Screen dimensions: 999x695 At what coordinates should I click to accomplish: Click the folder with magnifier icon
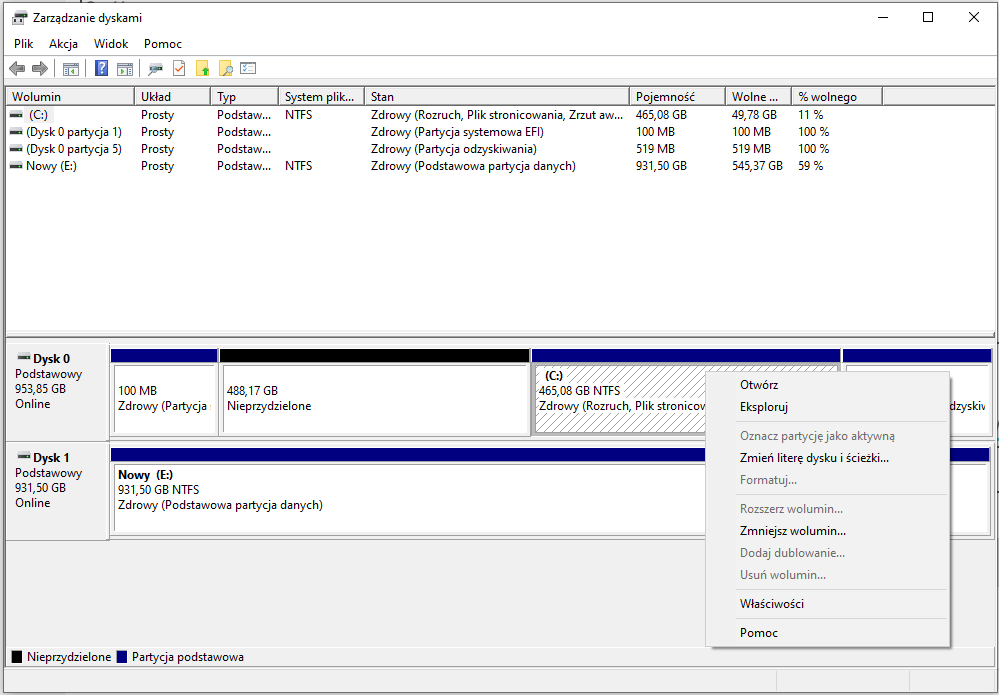tap(226, 69)
